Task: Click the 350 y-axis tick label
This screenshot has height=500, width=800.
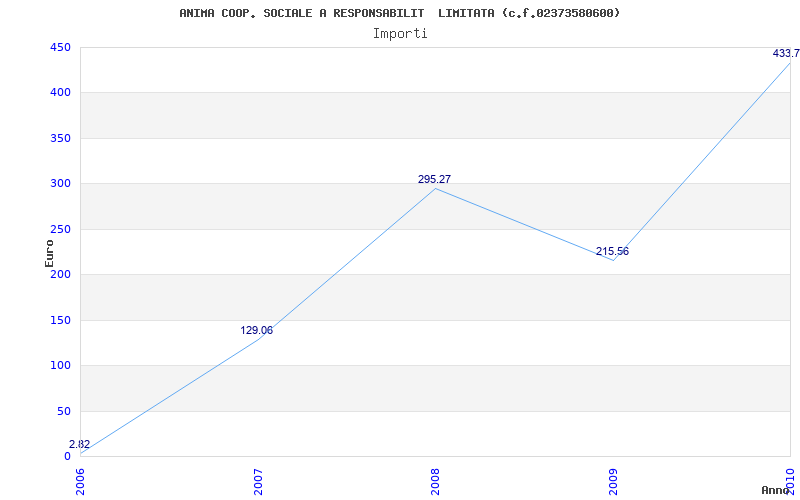Action: tap(60, 138)
